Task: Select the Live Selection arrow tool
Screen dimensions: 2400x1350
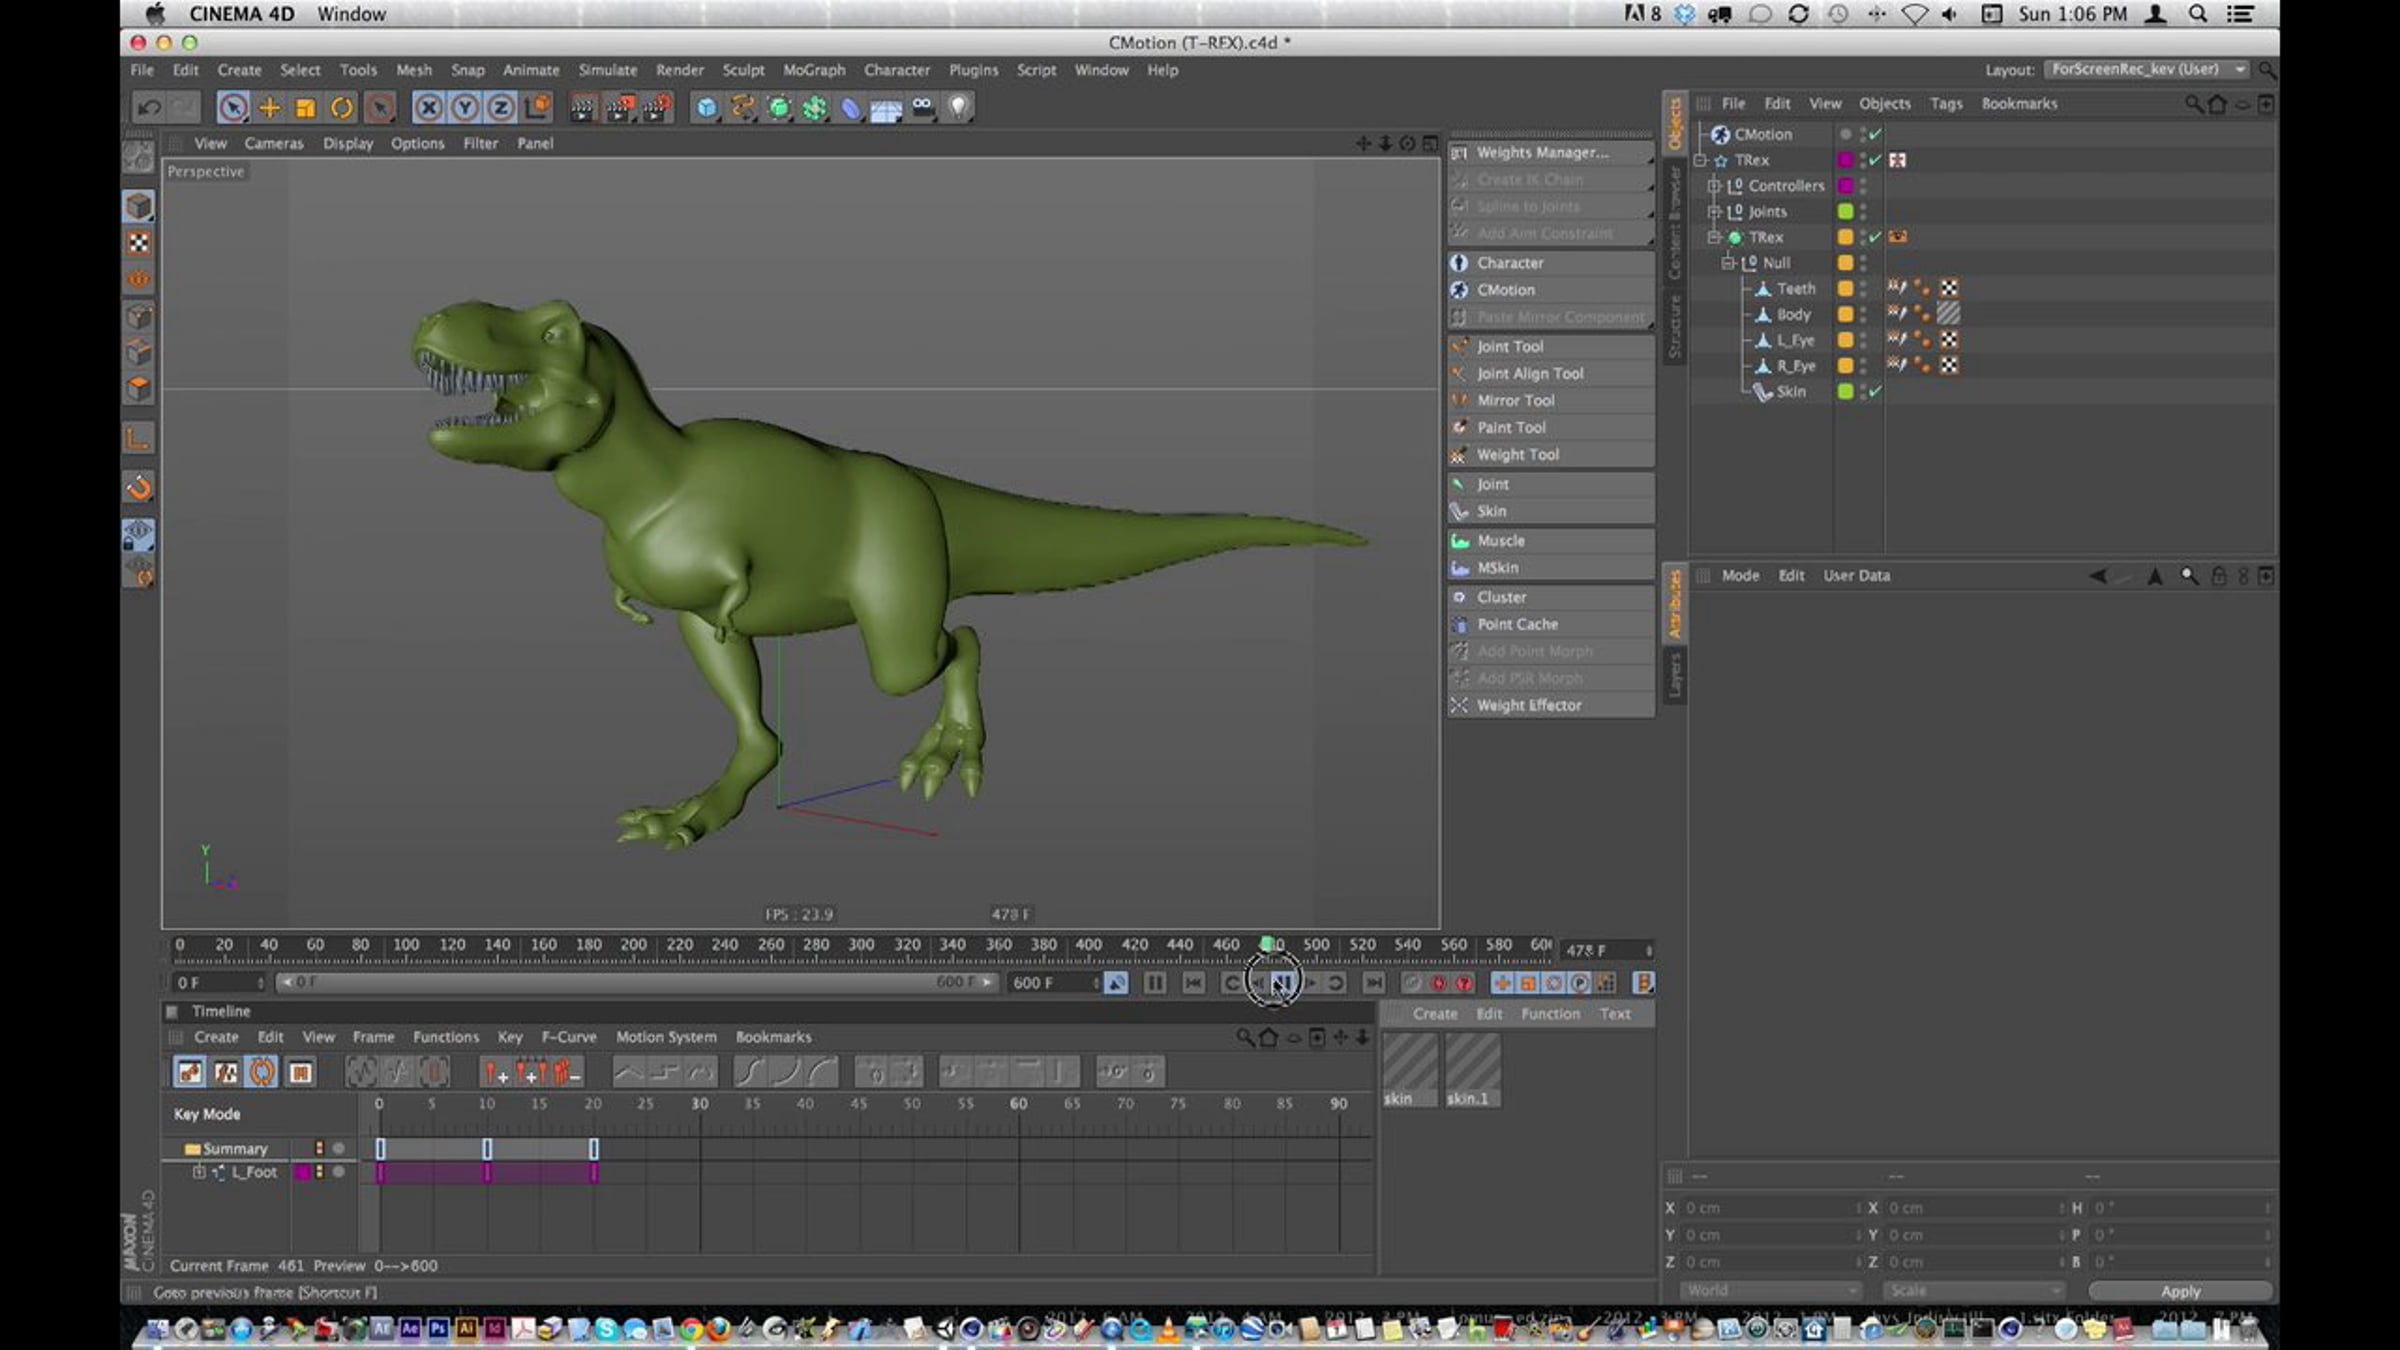Action: [x=232, y=107]
